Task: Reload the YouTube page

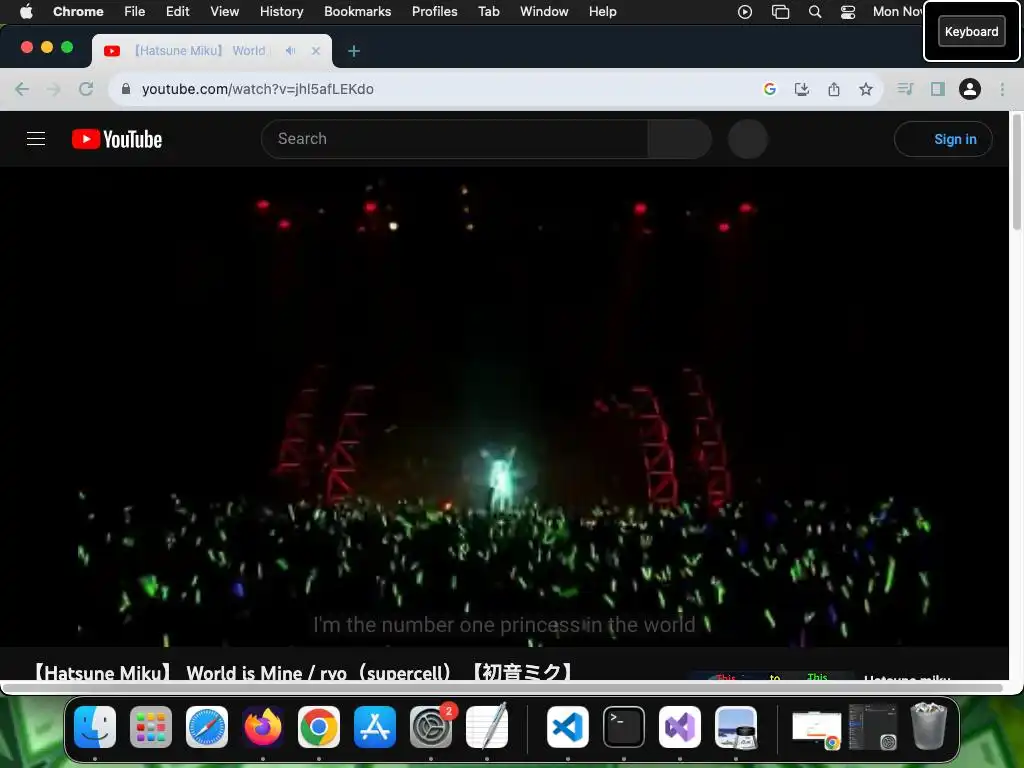Action: coord(86,89)
